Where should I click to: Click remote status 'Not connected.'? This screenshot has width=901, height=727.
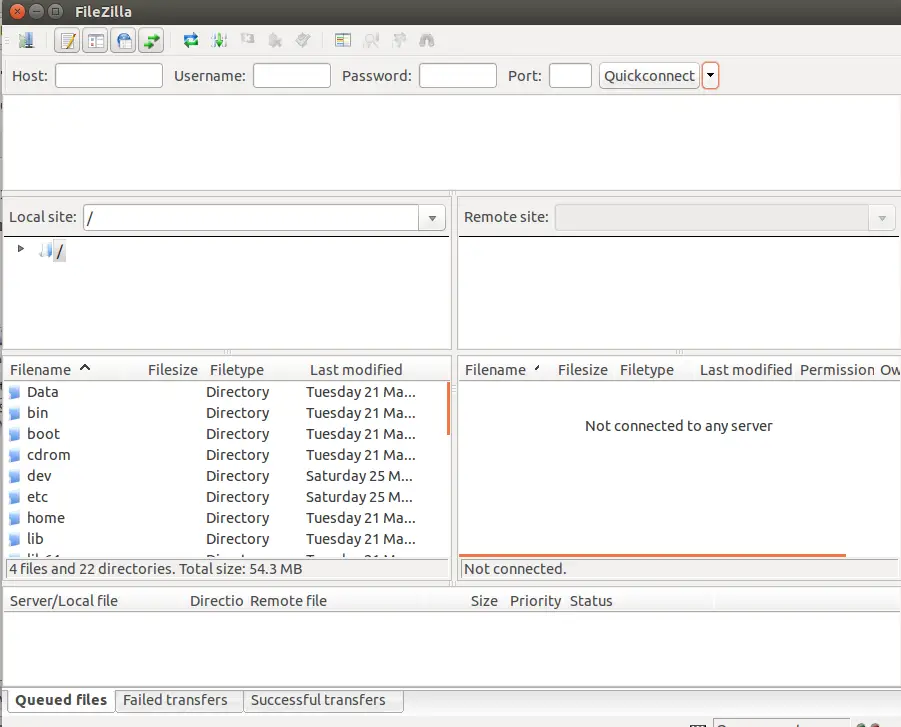tap(515, 569)
